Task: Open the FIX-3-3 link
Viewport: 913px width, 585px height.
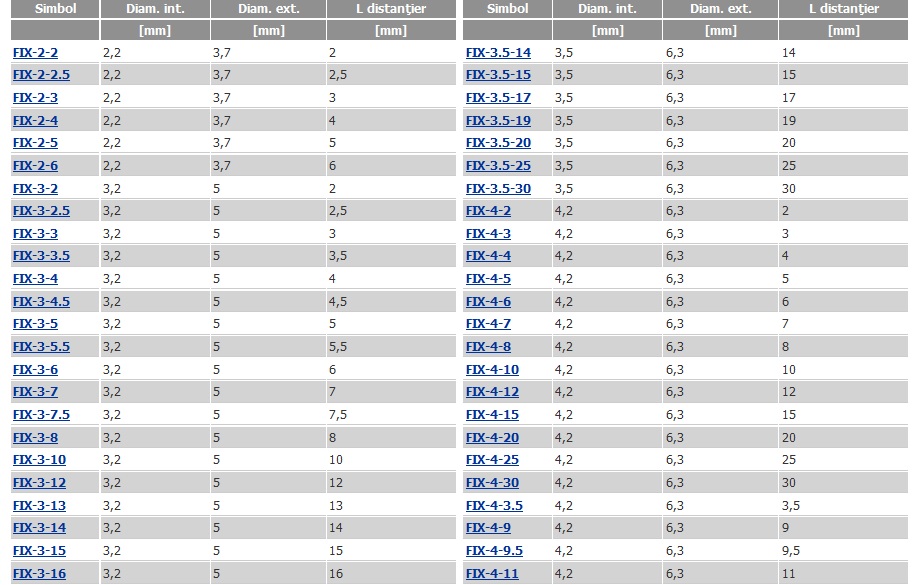Action: [x=36, y=233]
